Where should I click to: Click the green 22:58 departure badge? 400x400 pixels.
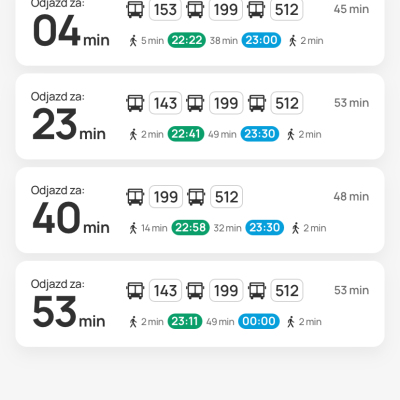point(191,228)
